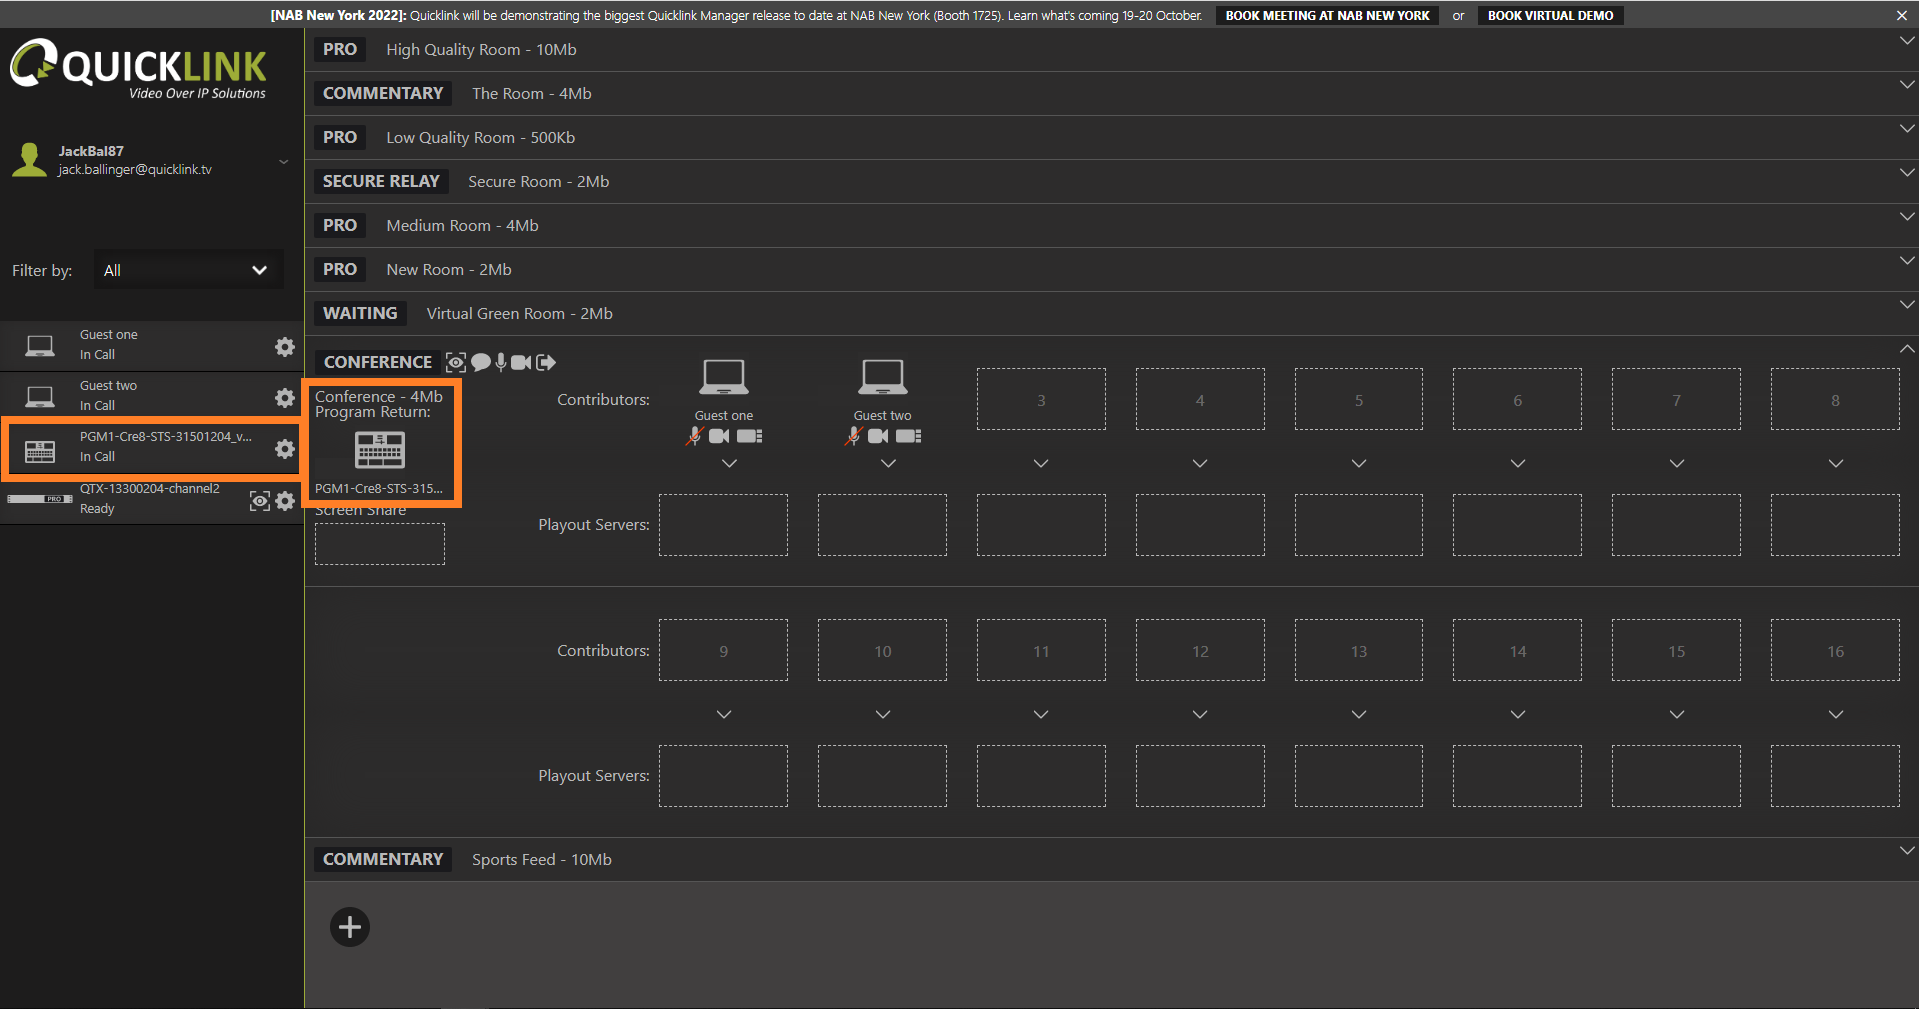Click BOOK MEETING AT NAB NEW YORK button

coord(1327,15)
